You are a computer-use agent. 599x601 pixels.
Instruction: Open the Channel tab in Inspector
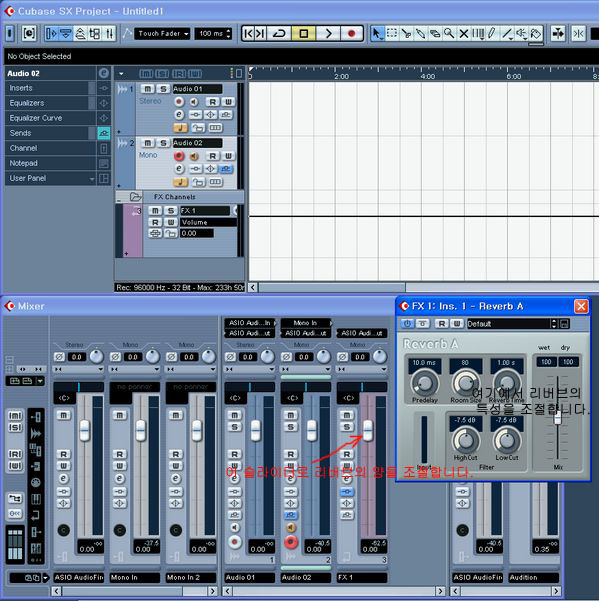coord(51,148)
